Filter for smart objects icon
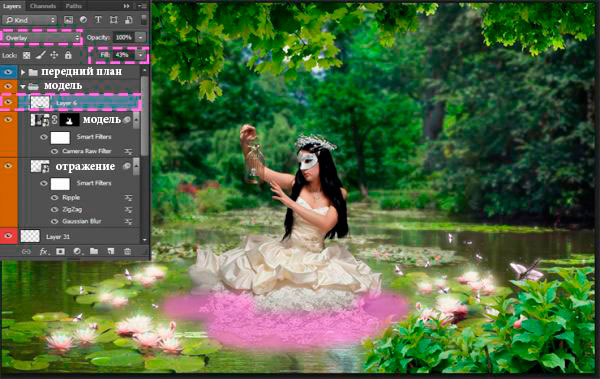Screen dimensions: 600x379 129,20
